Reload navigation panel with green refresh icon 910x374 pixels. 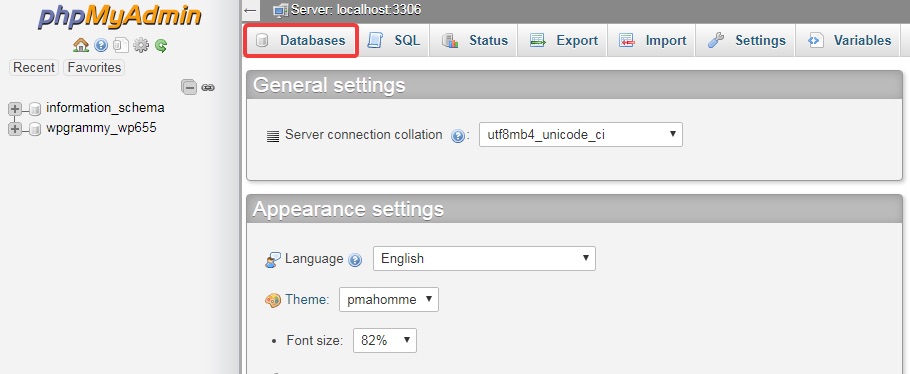click(161, 45)
